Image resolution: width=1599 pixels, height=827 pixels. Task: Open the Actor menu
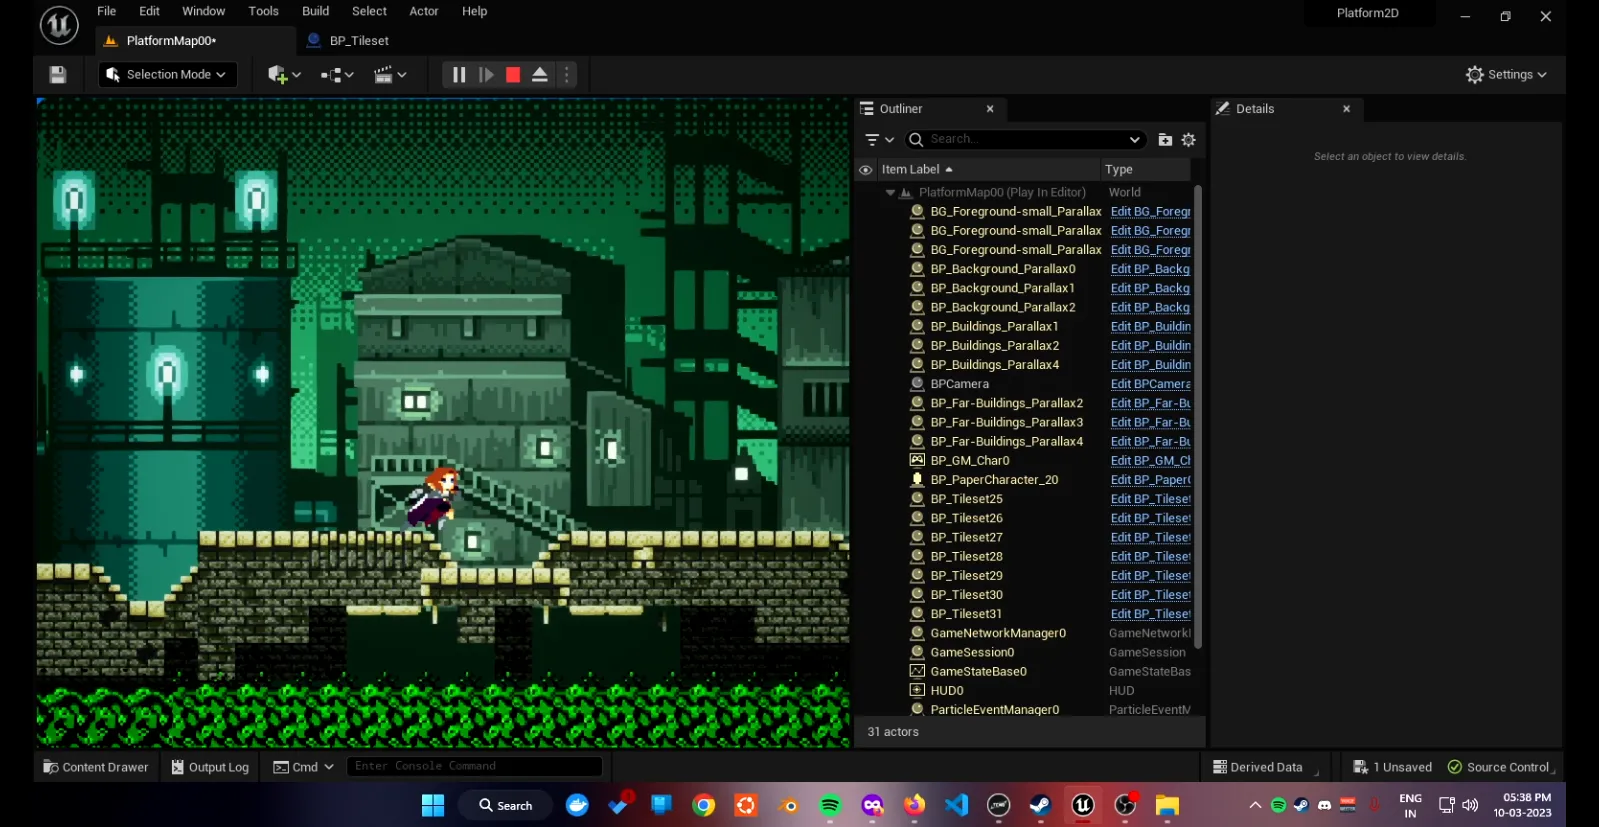coord(424,11)
